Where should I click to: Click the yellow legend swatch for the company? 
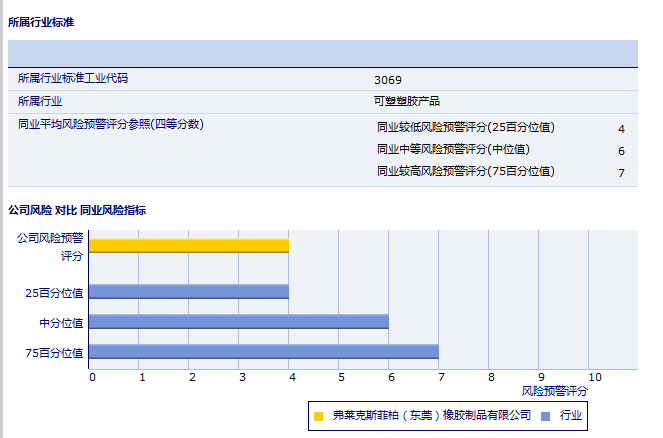(318, 415)
